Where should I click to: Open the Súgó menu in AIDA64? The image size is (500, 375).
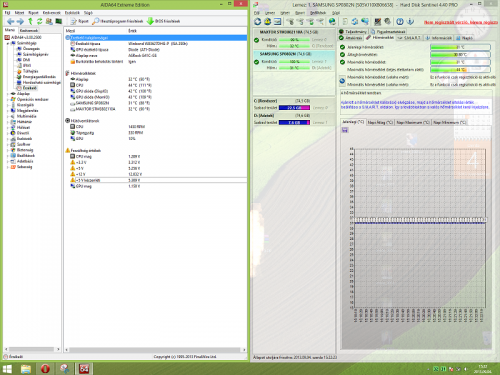tap(88, 13)
